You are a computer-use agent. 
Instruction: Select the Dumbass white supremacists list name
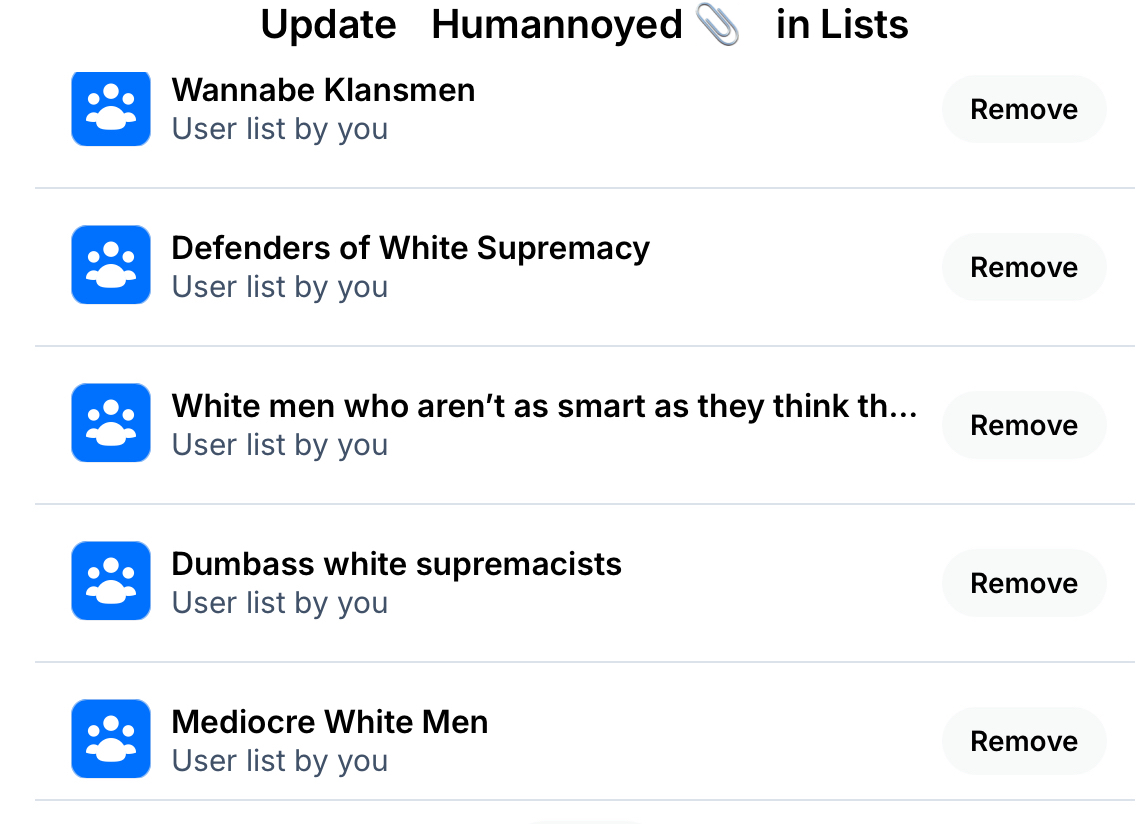396,564
